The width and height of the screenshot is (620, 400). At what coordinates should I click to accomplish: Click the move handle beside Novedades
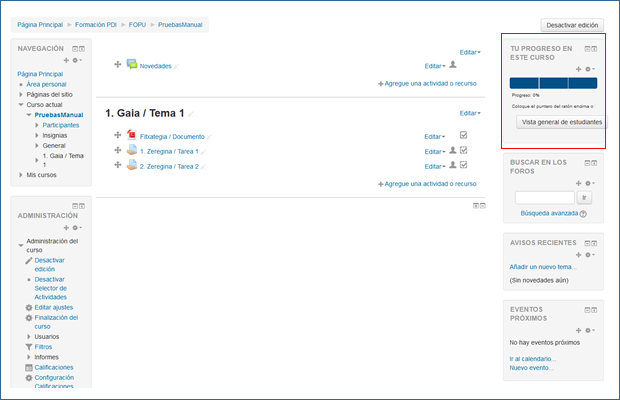pyautogui.click(x=118, y=65)
